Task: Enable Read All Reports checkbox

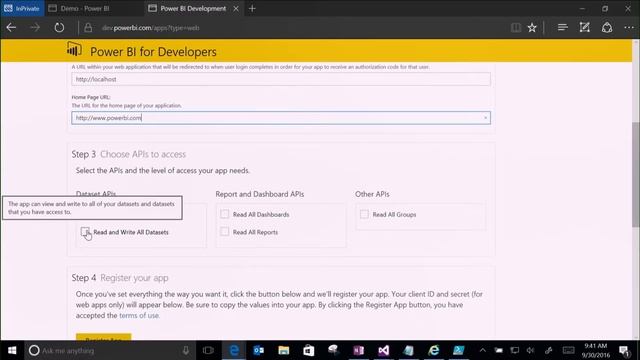Action: (x=224, y=231)
